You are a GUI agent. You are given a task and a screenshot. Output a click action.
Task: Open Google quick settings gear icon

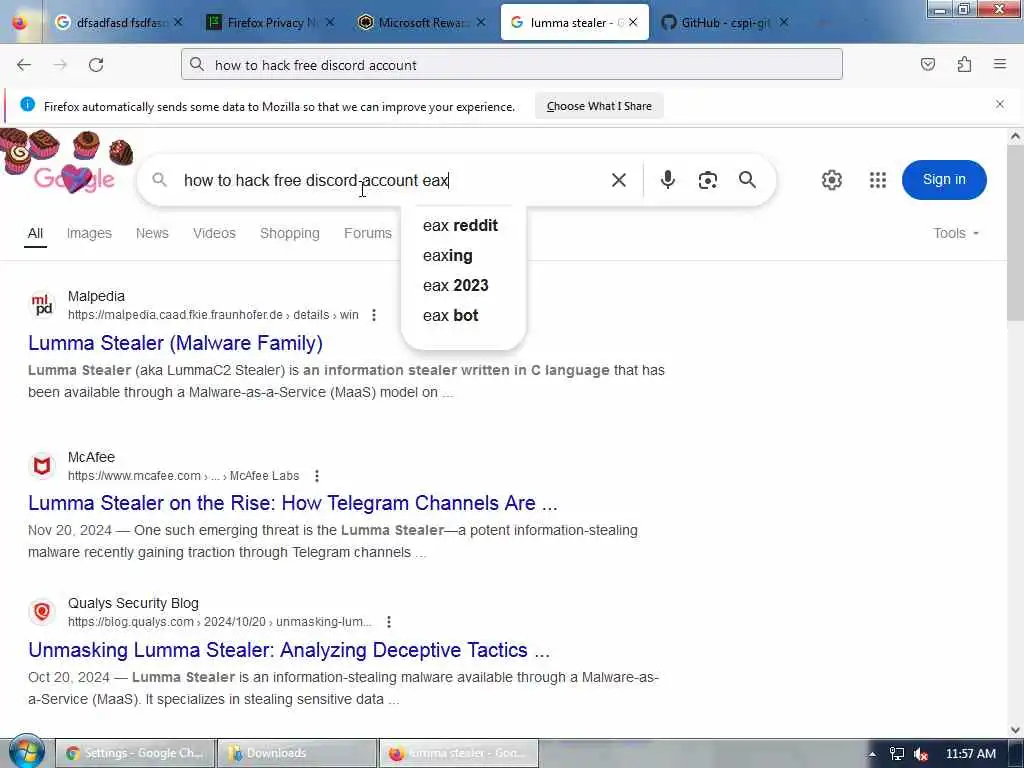click(831, 180)
